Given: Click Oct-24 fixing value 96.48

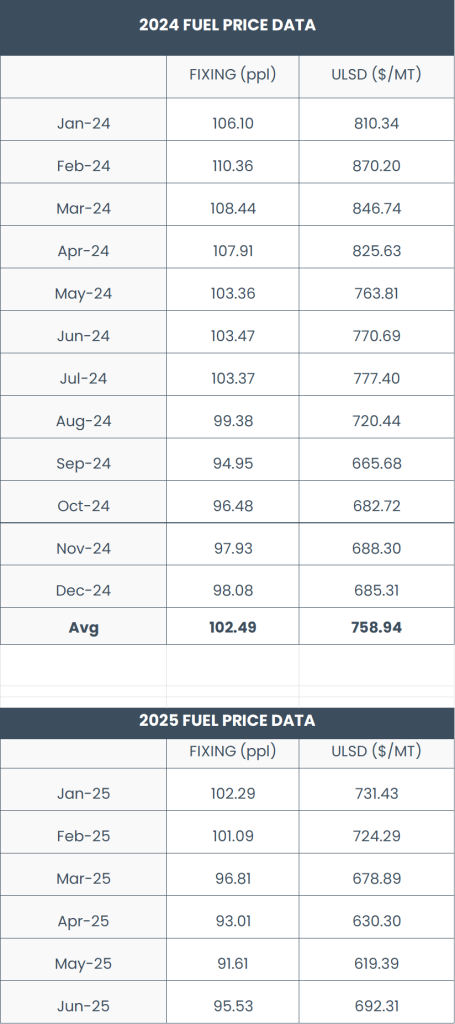Looking at the screenshot, I should click(x=233, y=505).
